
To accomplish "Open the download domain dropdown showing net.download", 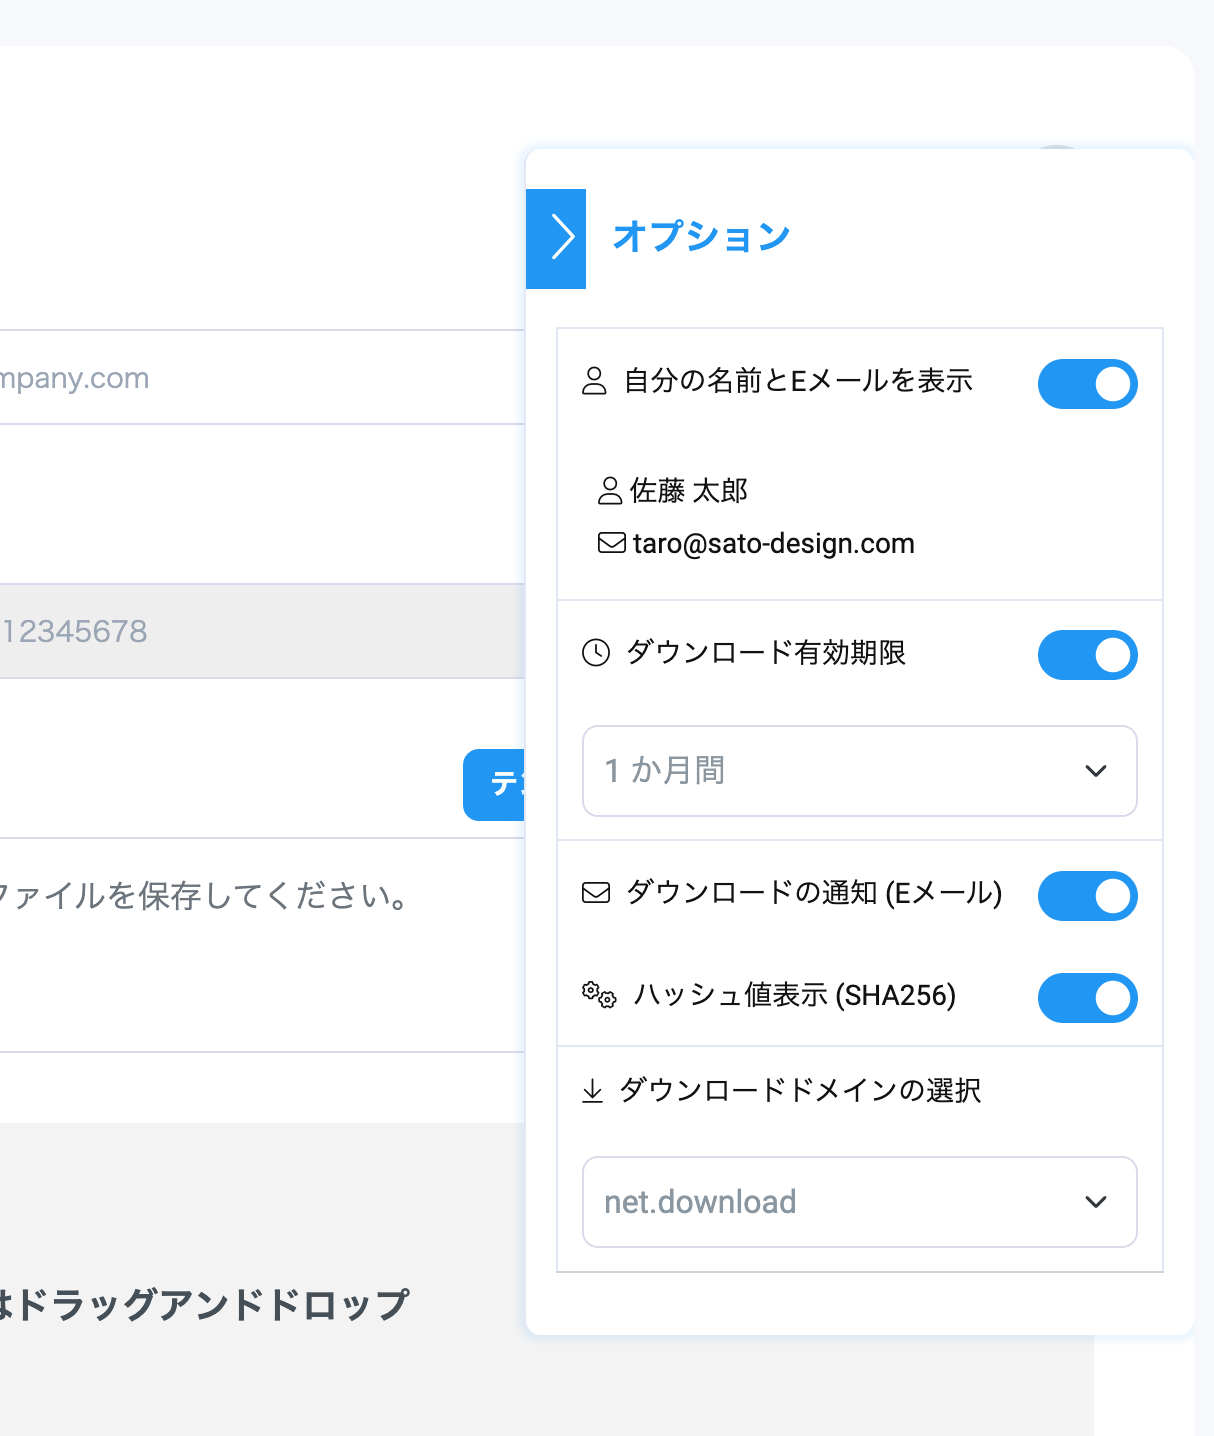I will click(859, 1202).
